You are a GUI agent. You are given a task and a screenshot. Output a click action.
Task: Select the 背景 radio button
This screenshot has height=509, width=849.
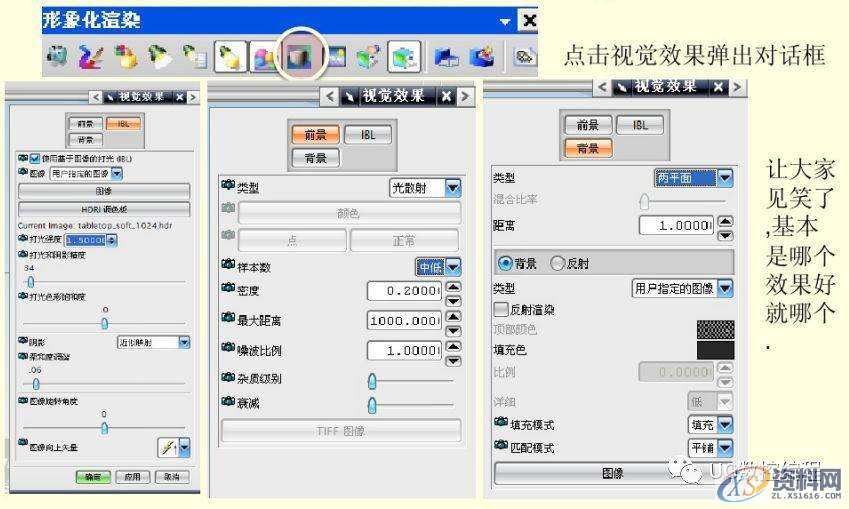(x=505, y=263)
